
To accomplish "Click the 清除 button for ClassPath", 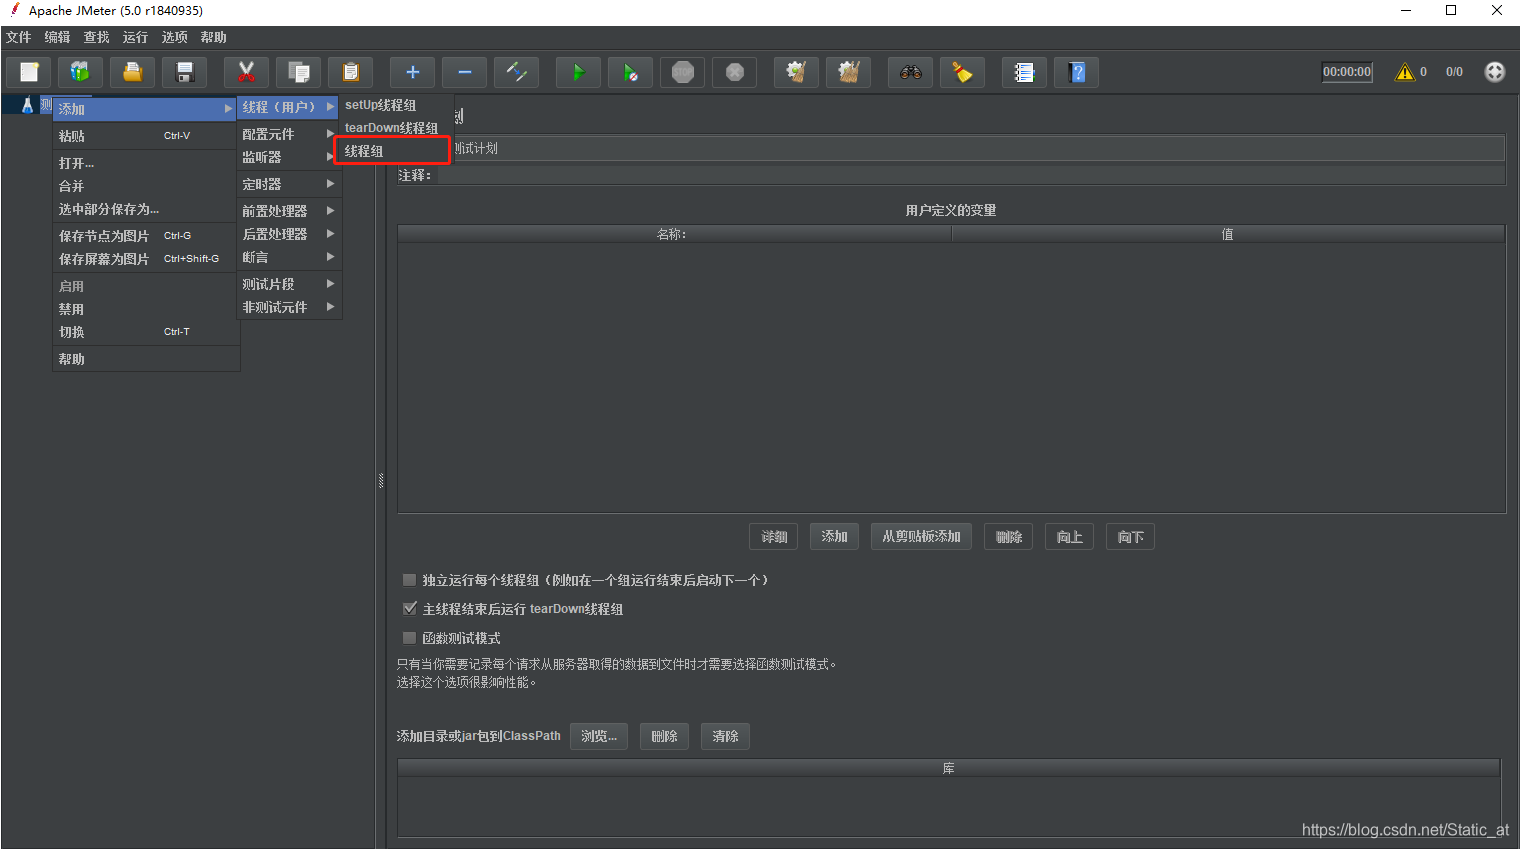I will [x=725, y=736].
